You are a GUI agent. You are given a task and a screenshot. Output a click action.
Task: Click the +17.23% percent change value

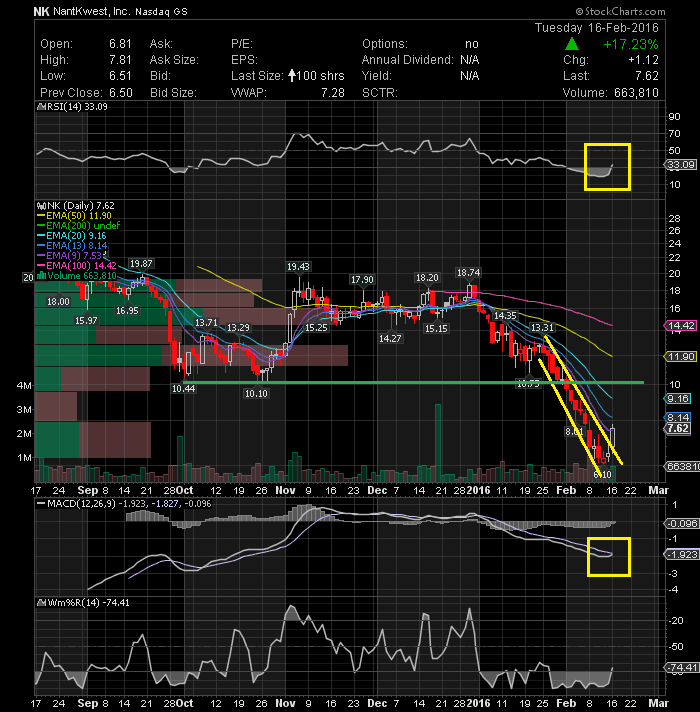coord(631,44)
